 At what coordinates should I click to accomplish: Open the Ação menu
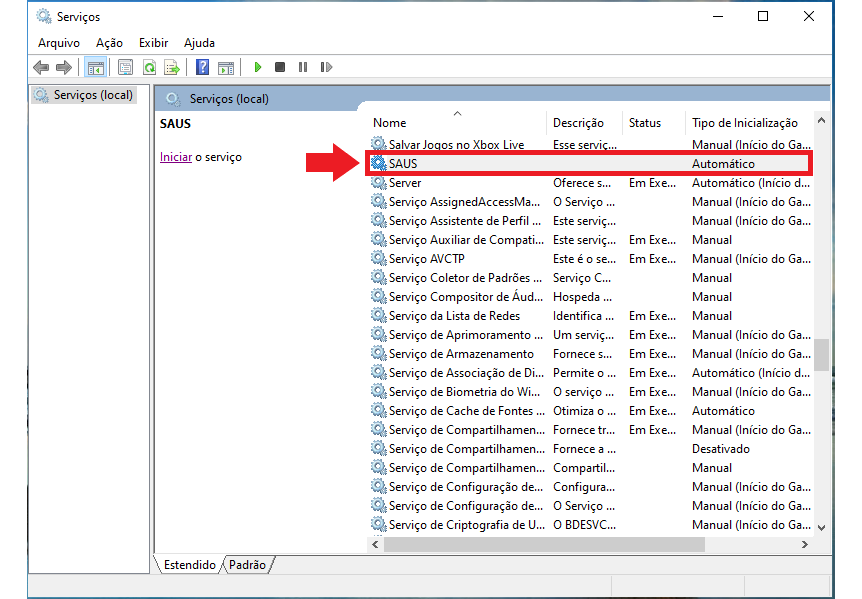[109, 43]
